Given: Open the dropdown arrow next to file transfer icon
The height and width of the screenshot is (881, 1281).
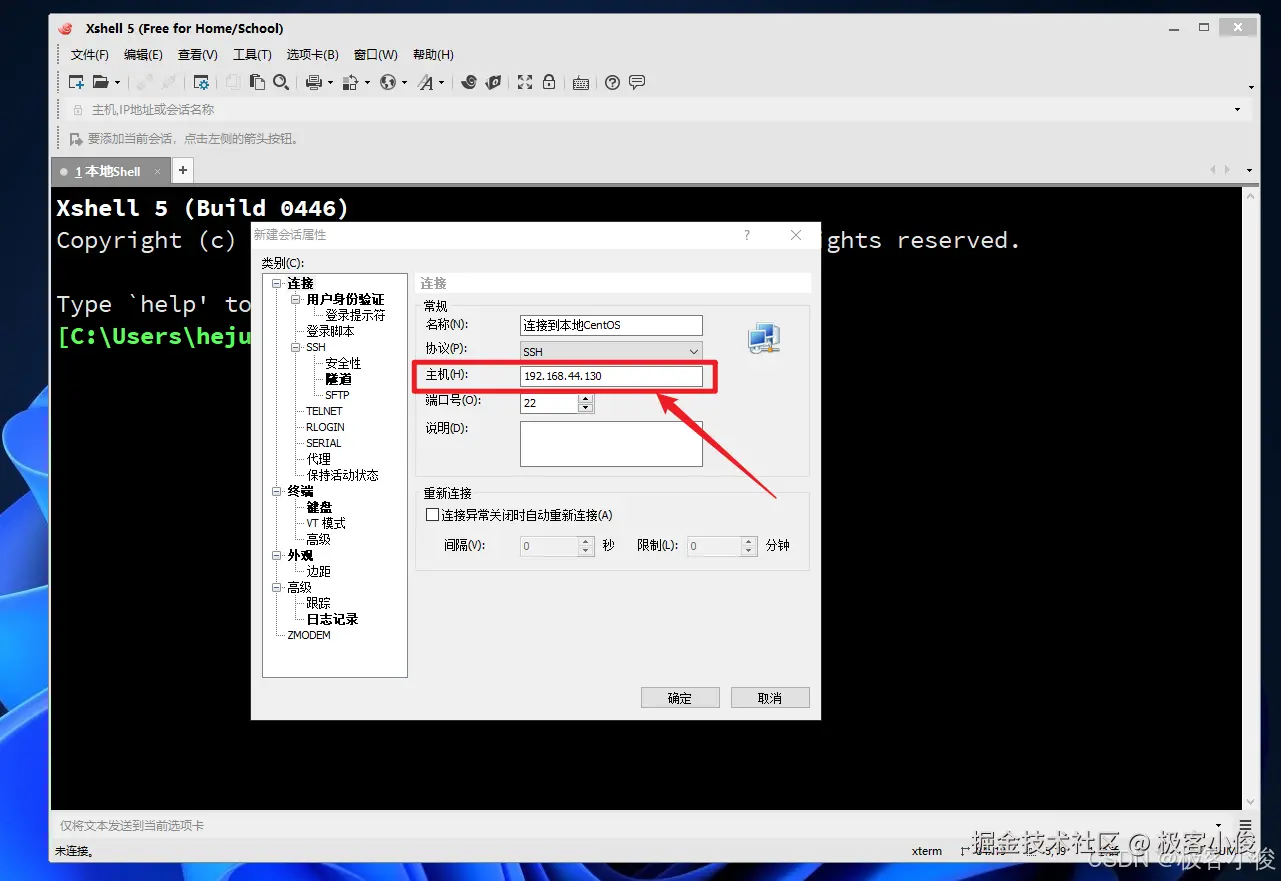Looking at the screenshot, I should pyautogui.click(x=367, y=83).
